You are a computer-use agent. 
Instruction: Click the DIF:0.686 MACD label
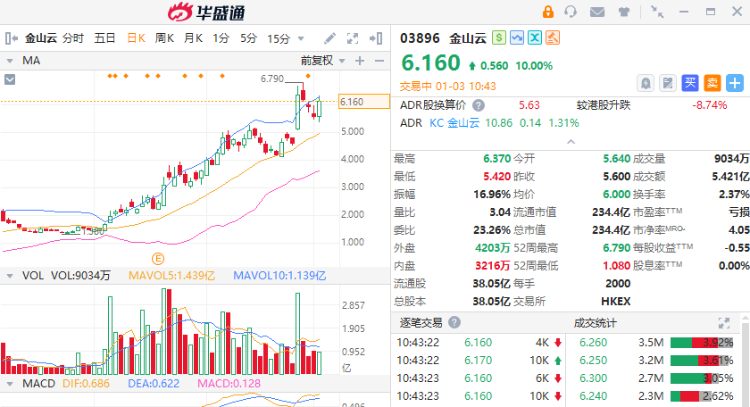[86, 384]
